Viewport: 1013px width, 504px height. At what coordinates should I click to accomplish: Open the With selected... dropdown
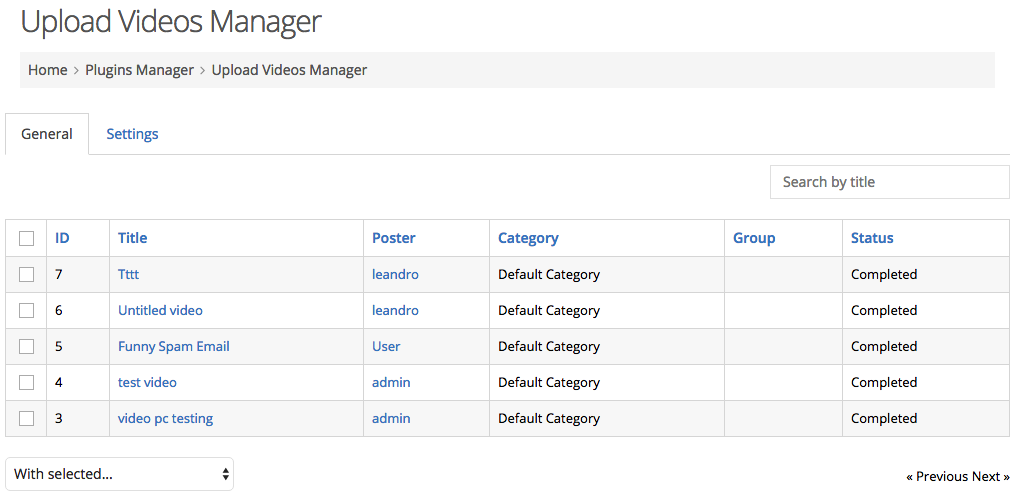[120, 474]
